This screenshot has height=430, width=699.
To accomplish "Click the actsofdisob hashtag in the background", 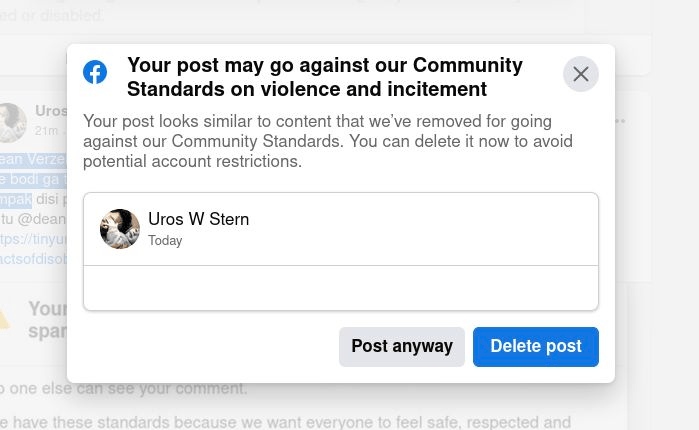I will click(33, 259).
